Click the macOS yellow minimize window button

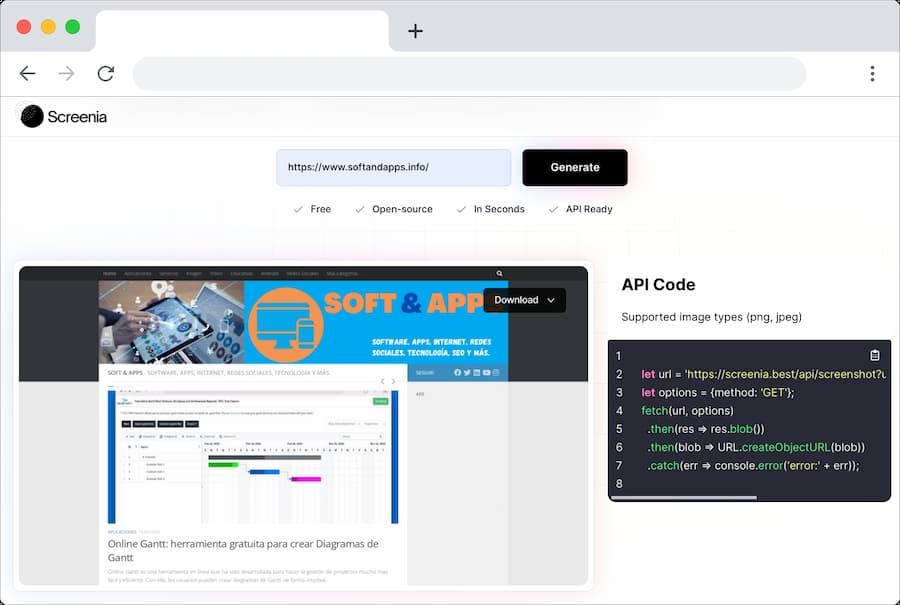click(x=48, y=27)
